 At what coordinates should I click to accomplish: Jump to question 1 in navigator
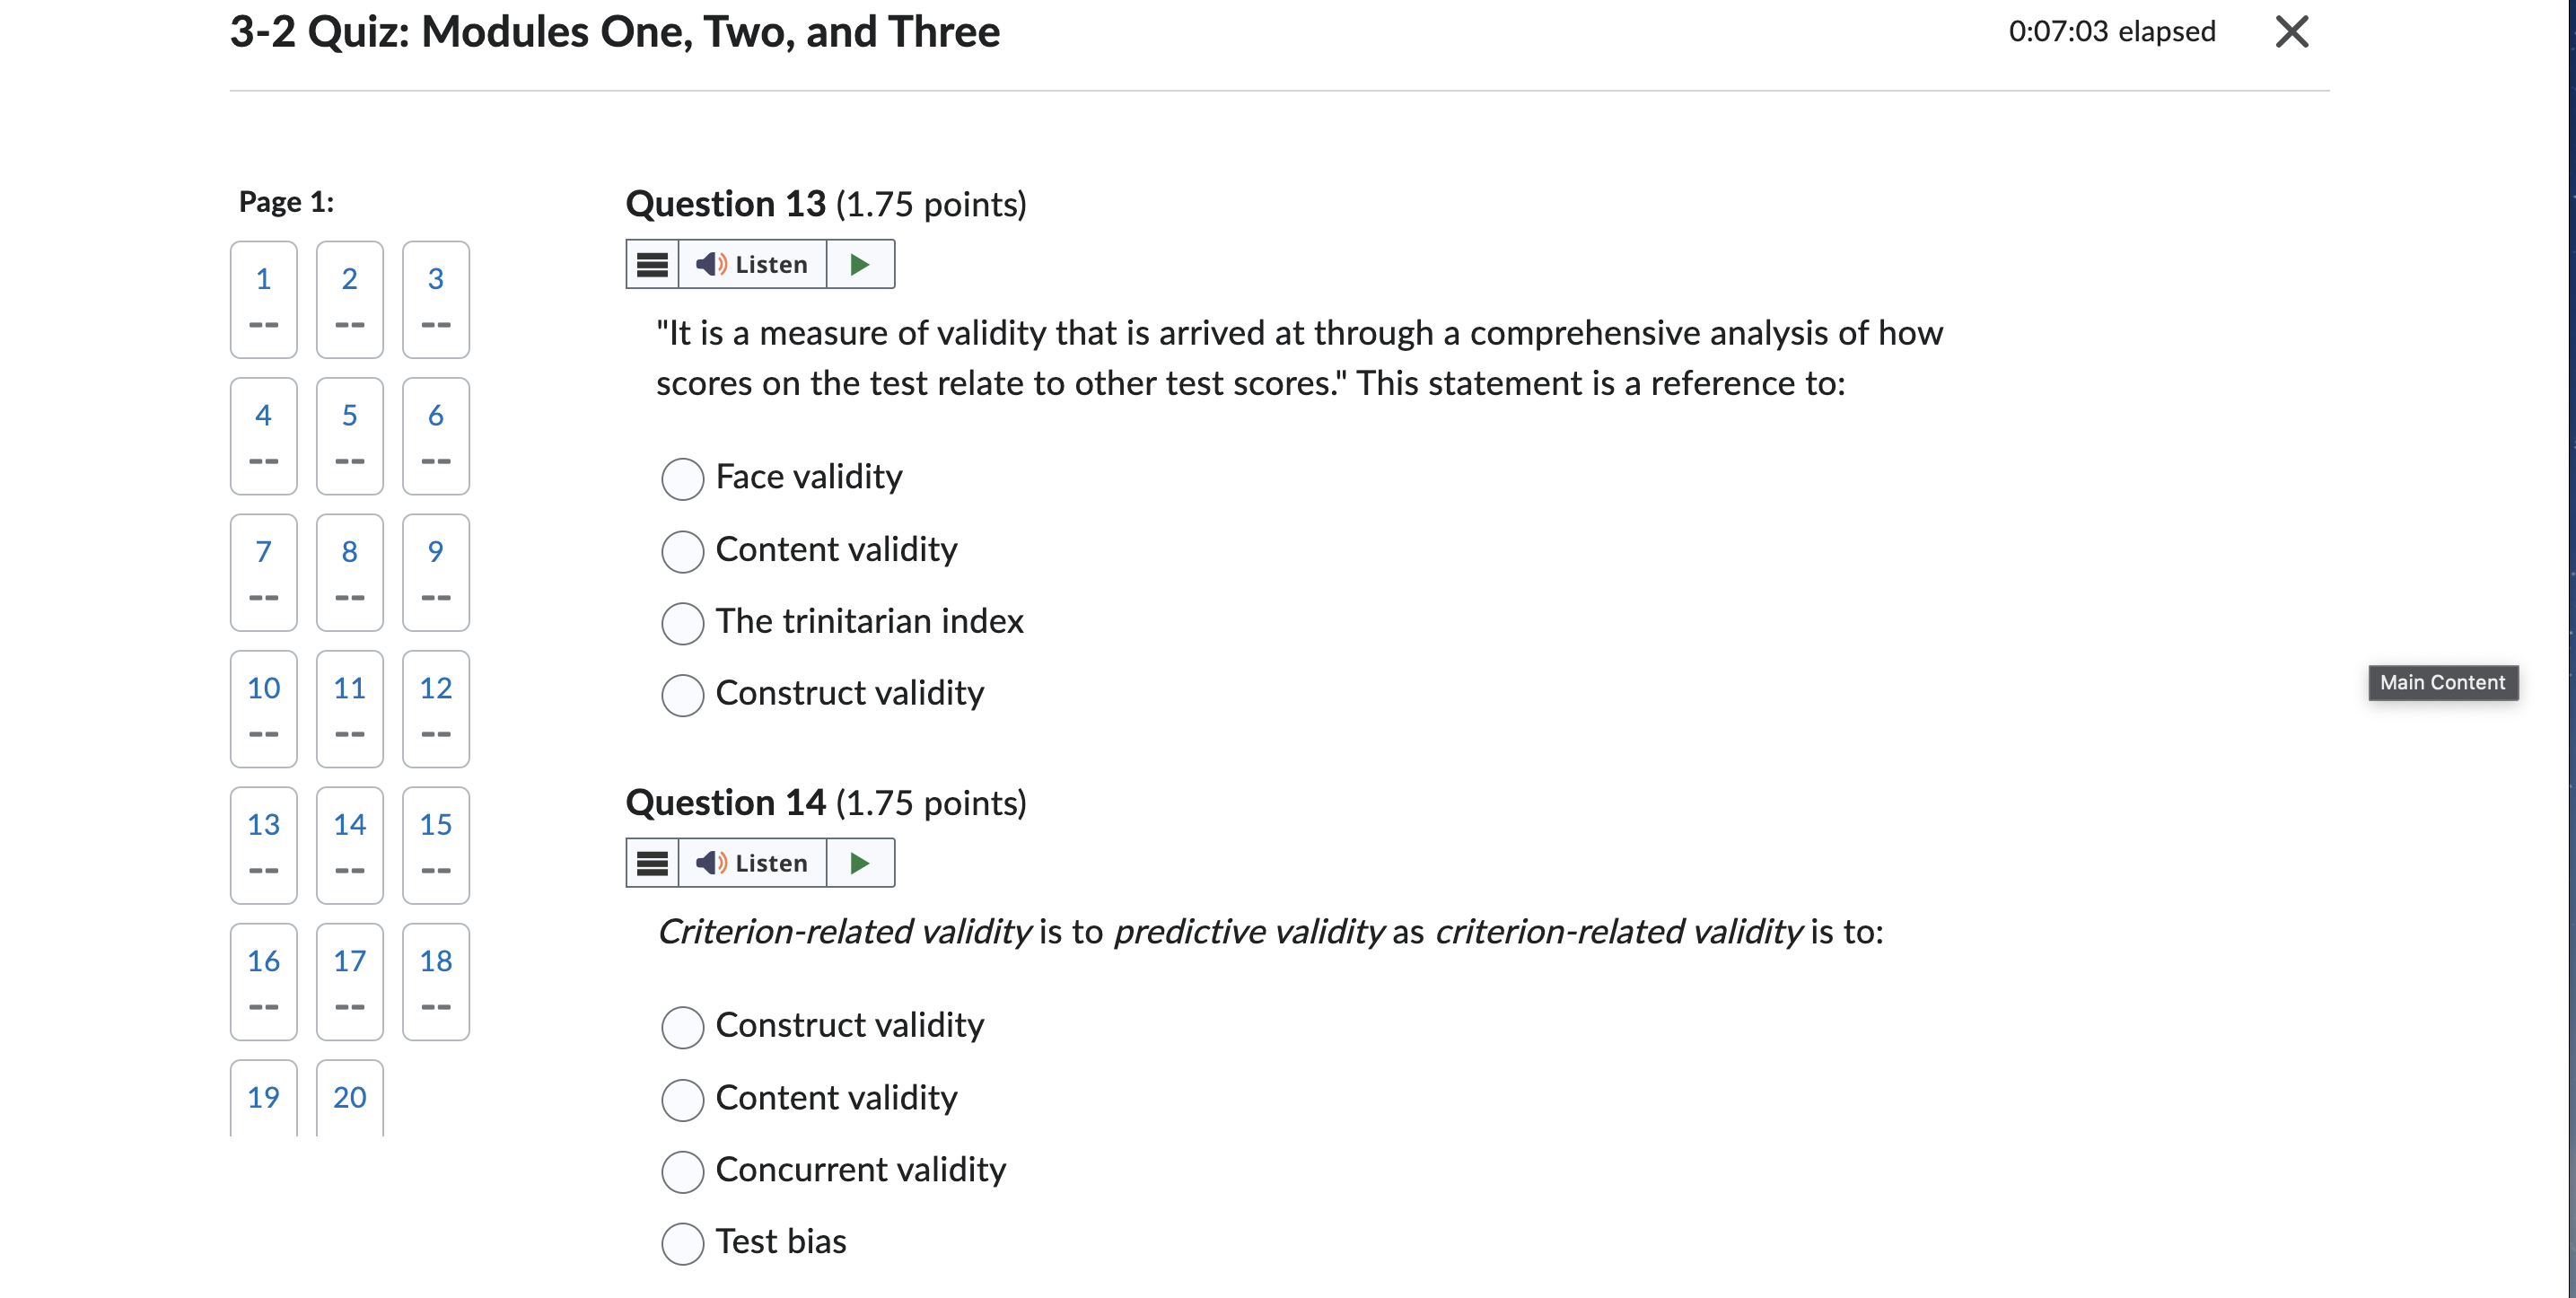pyautogui.click(x=264, y=299)
